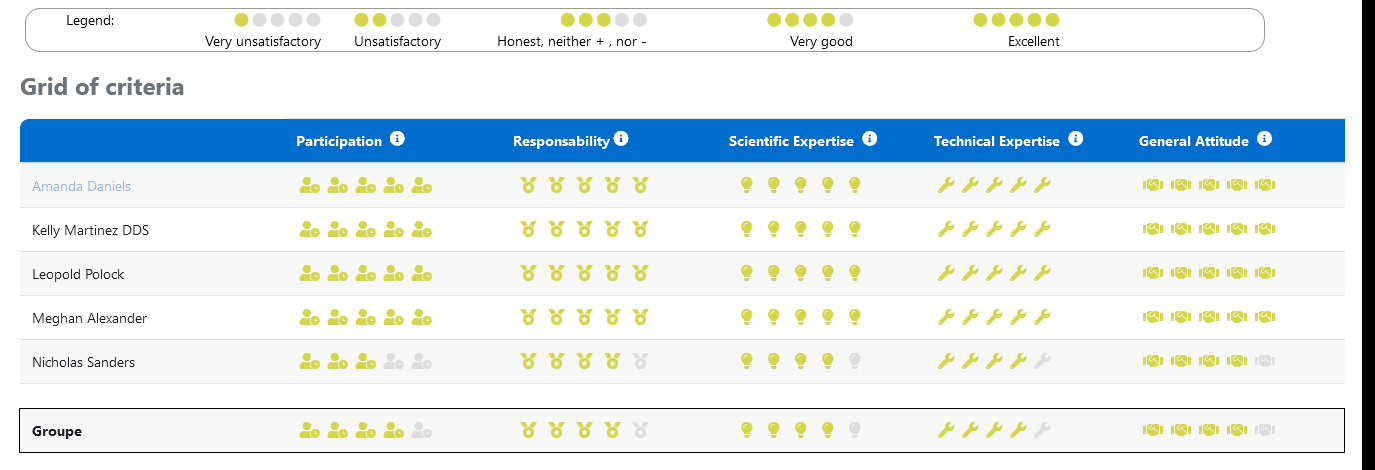This screenshot has width=1375, height=470.
Task: Click Technical Expertise info icon
Action: (x=1075, y=139)
